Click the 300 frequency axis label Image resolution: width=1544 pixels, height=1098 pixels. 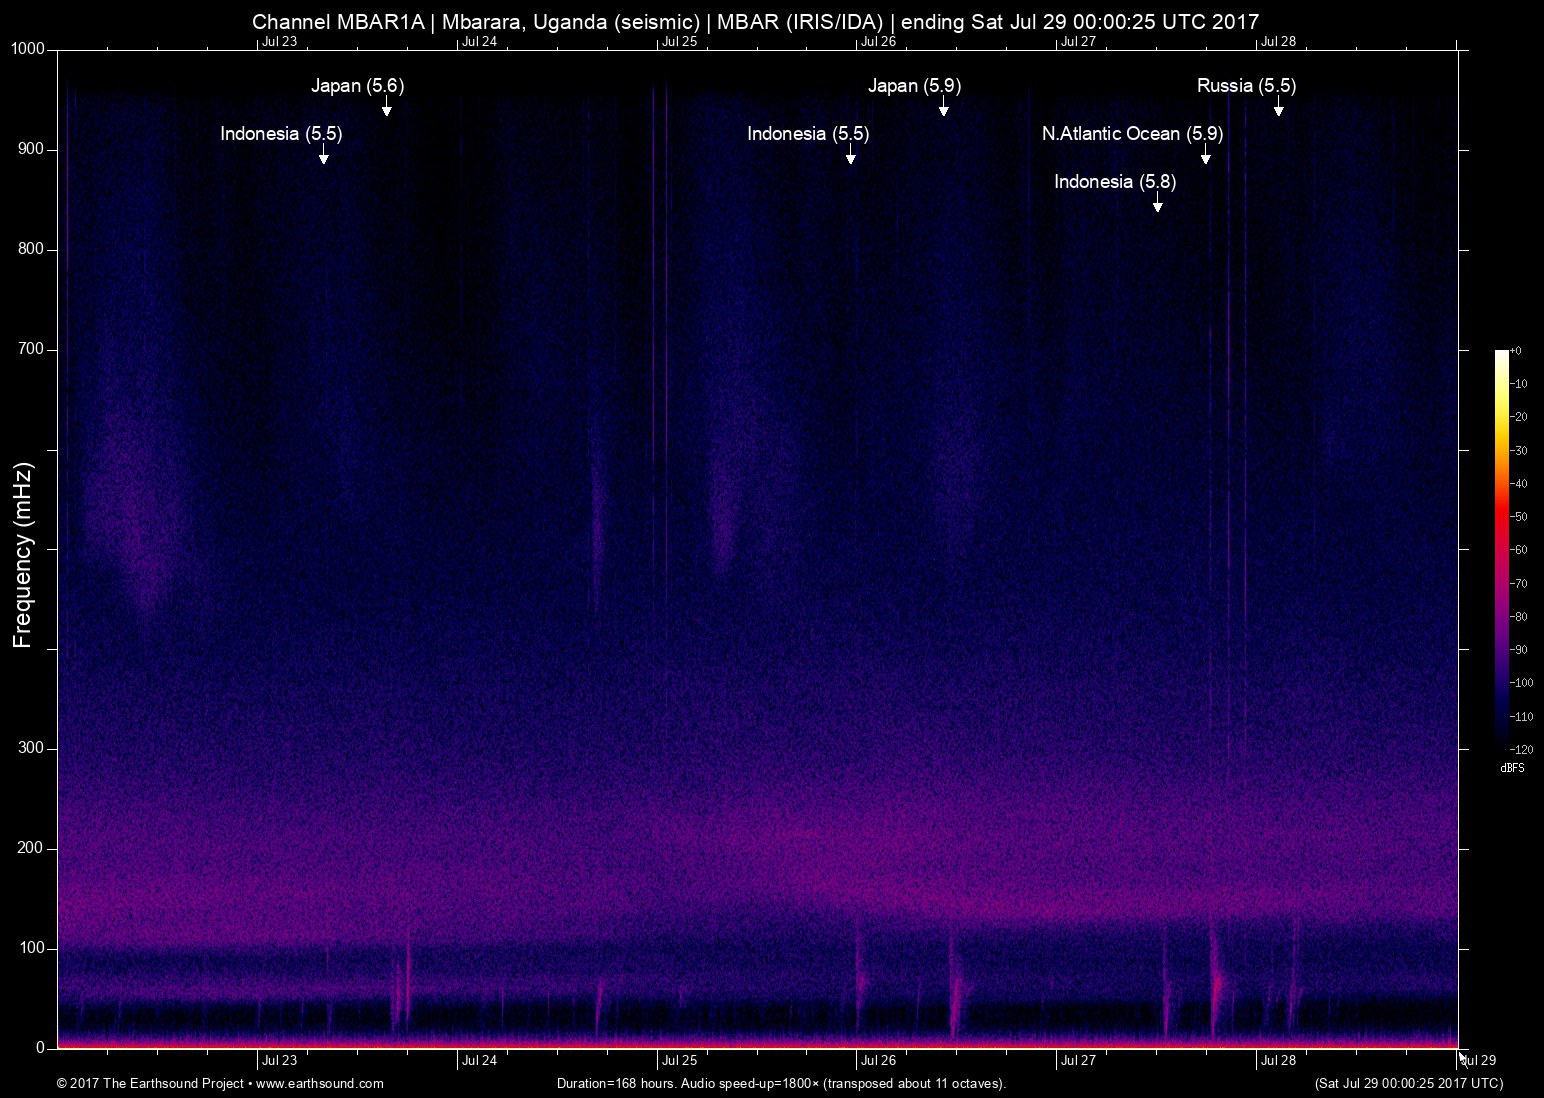pyautogui.click(x=29, y=746)
